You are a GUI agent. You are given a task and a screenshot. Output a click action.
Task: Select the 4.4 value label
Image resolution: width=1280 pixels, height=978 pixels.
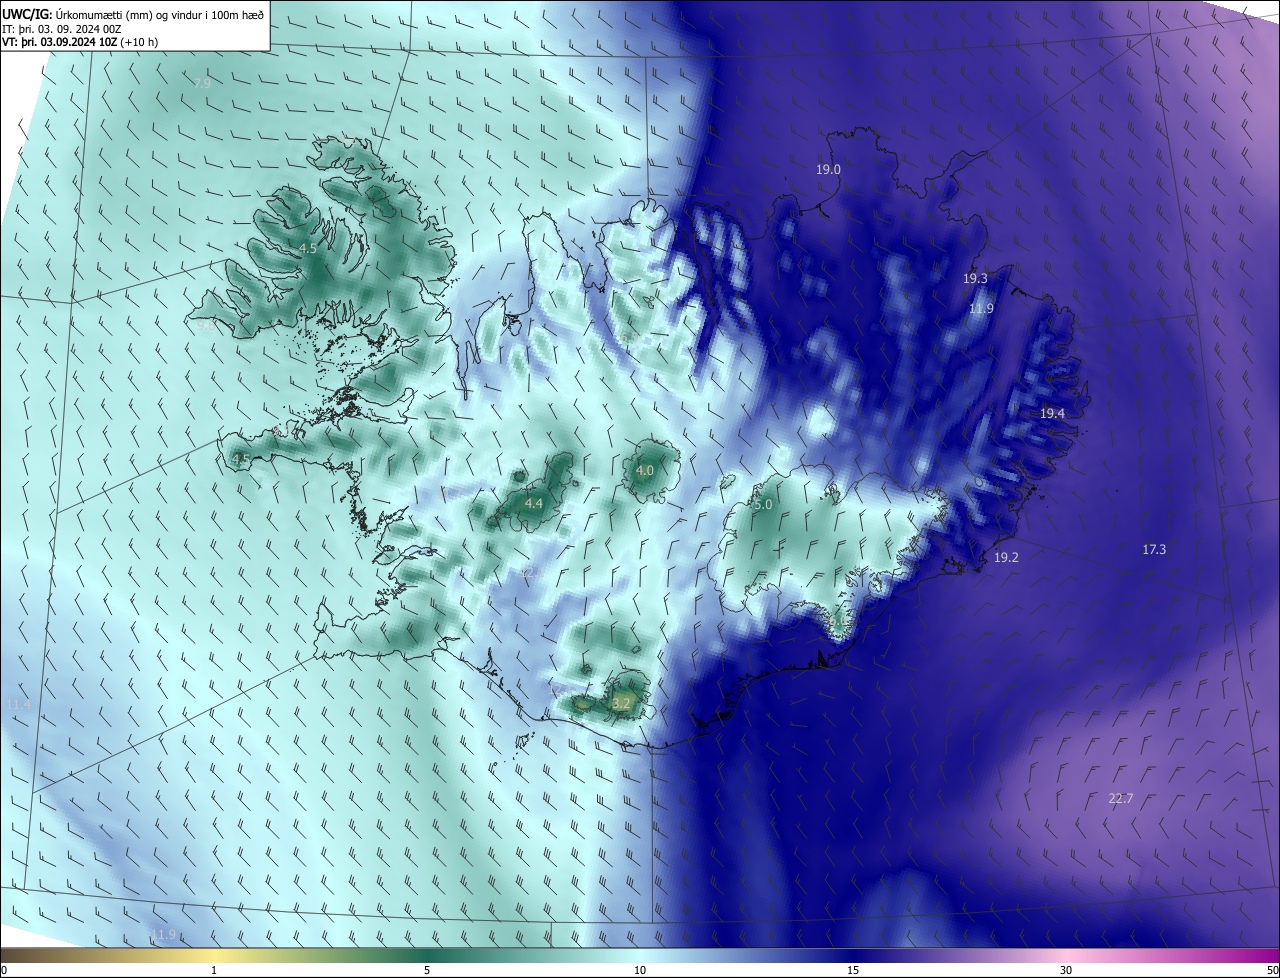(534, 504)
